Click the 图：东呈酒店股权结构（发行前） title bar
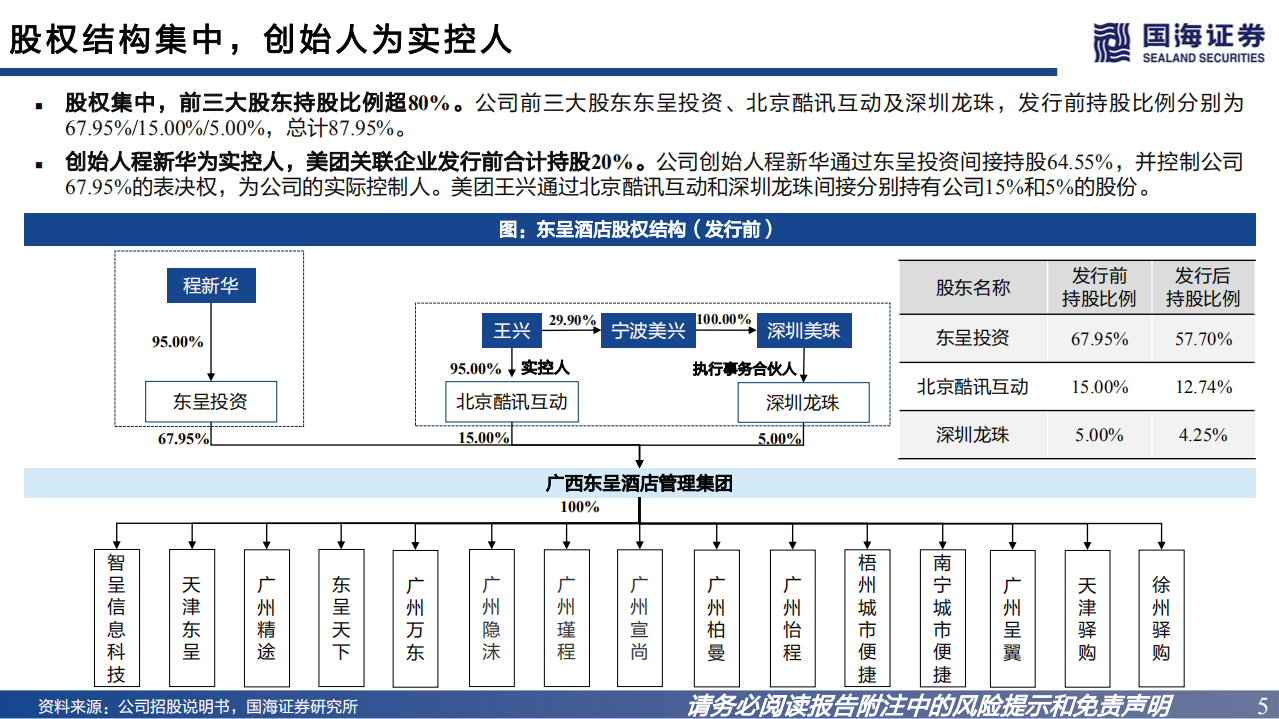 click(x=639, y=231)
